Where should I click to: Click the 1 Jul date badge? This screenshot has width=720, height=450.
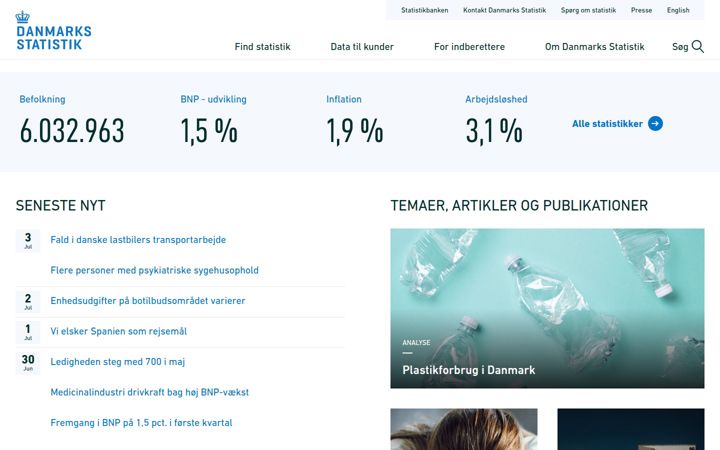click(x=28, y=332)
